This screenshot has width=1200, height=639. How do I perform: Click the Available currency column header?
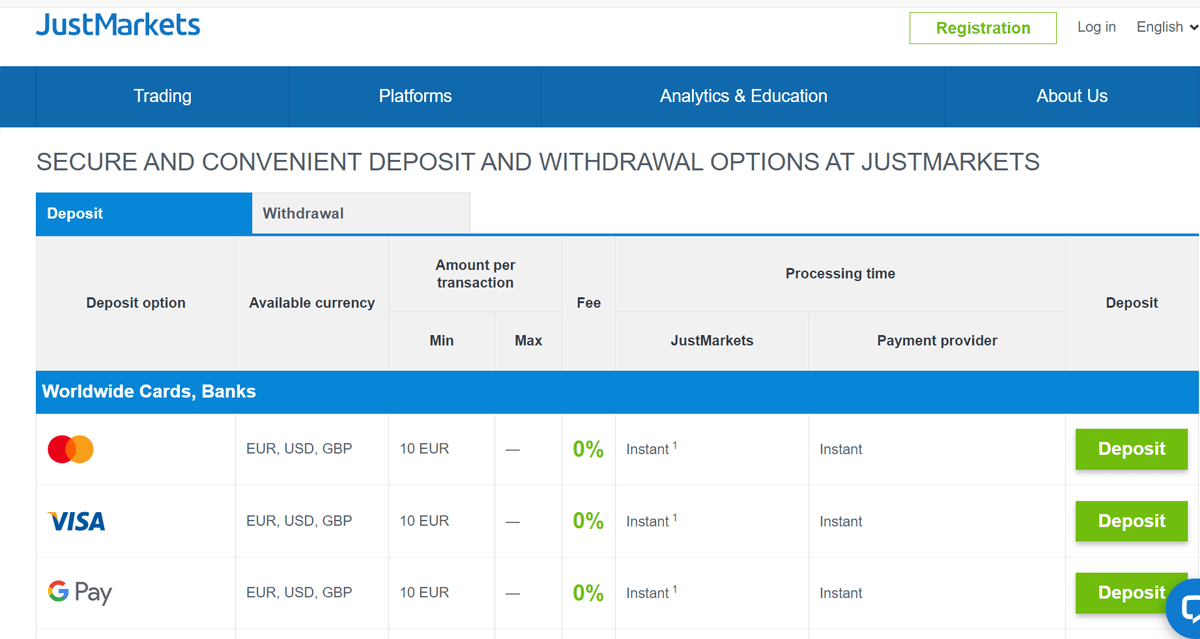[x=312, y=303]
